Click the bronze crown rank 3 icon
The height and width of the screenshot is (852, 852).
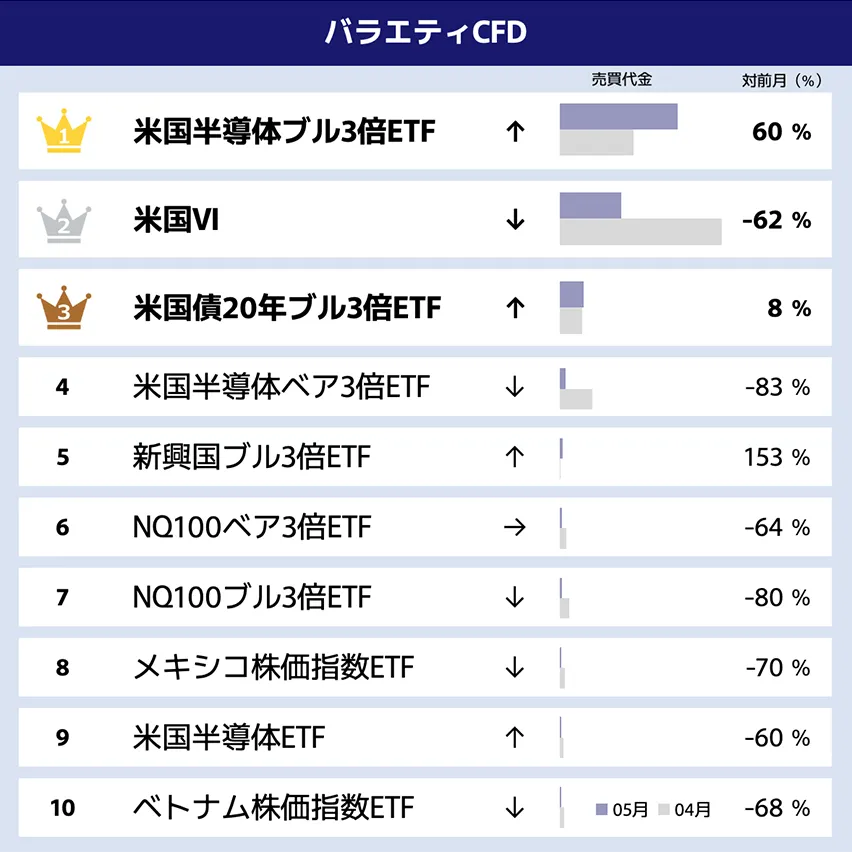point(63,308)
